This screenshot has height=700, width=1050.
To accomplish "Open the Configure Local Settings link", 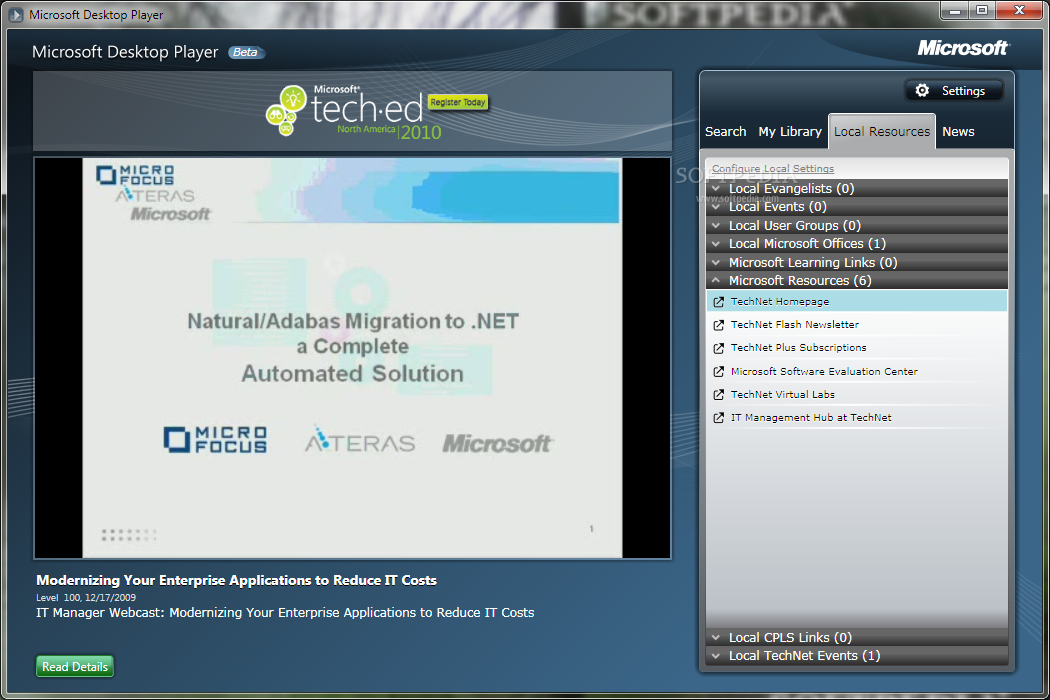I will 773,169.
